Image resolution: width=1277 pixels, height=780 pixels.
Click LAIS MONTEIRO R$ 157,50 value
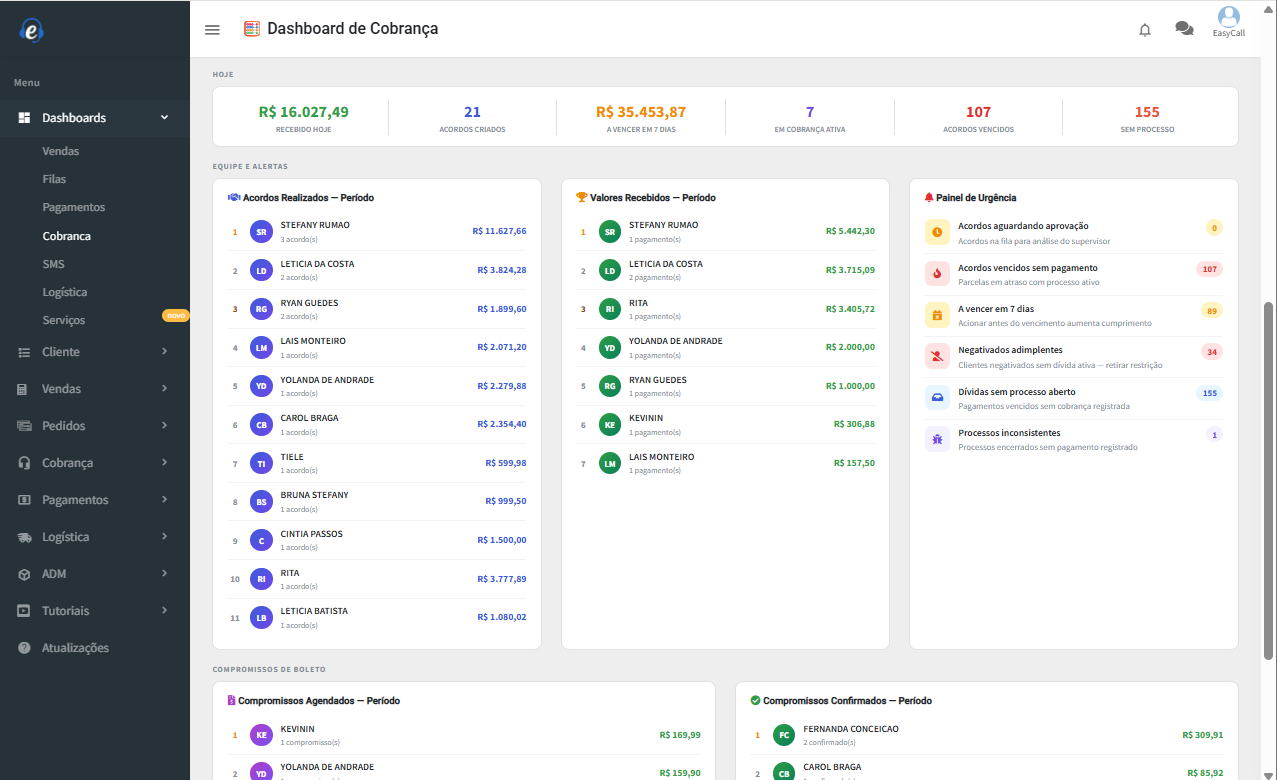point(854,463)
